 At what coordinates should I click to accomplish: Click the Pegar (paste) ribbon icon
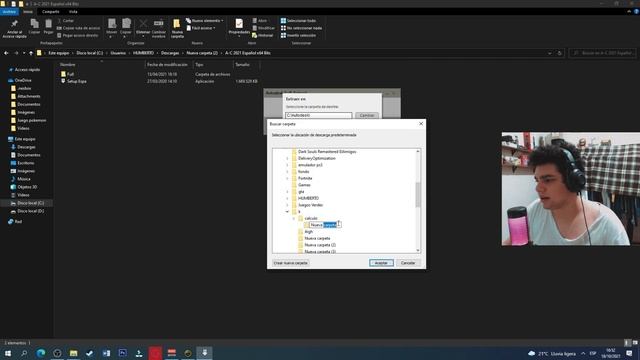click(48, 27)
